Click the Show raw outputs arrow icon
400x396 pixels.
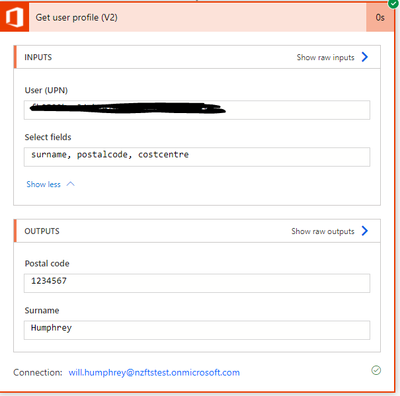365,231
